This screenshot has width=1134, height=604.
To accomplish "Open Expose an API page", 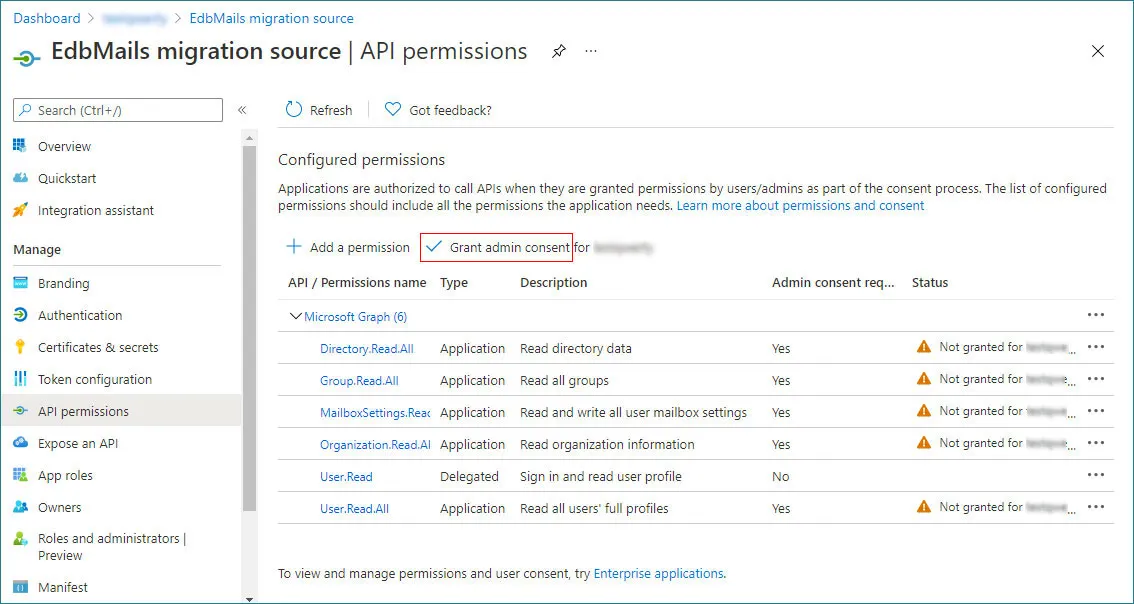I will point(78,443).
